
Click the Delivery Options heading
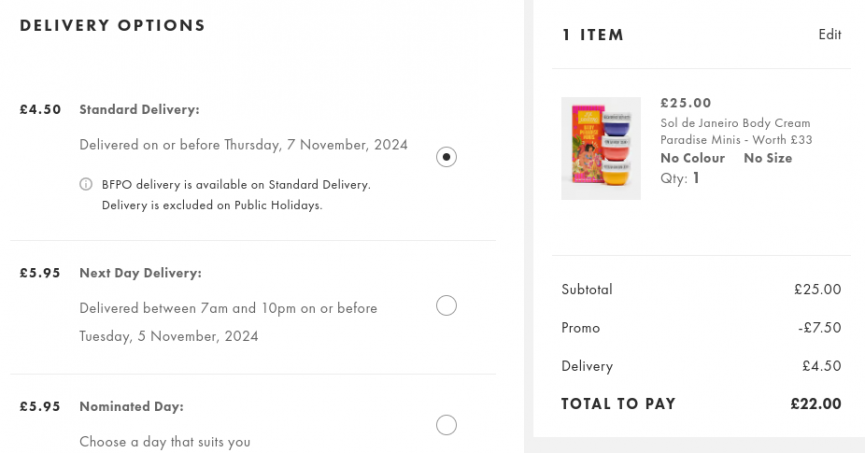click(113, 25)
